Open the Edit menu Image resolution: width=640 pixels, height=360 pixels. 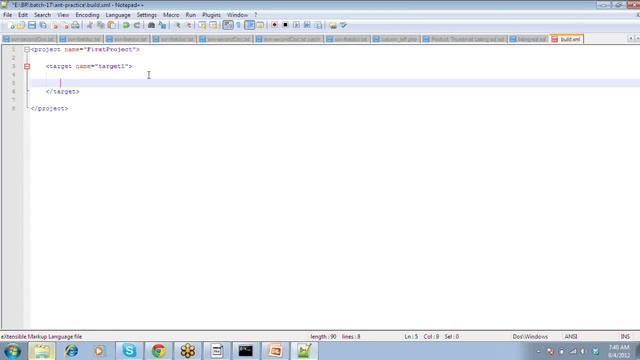click(23, 15)
